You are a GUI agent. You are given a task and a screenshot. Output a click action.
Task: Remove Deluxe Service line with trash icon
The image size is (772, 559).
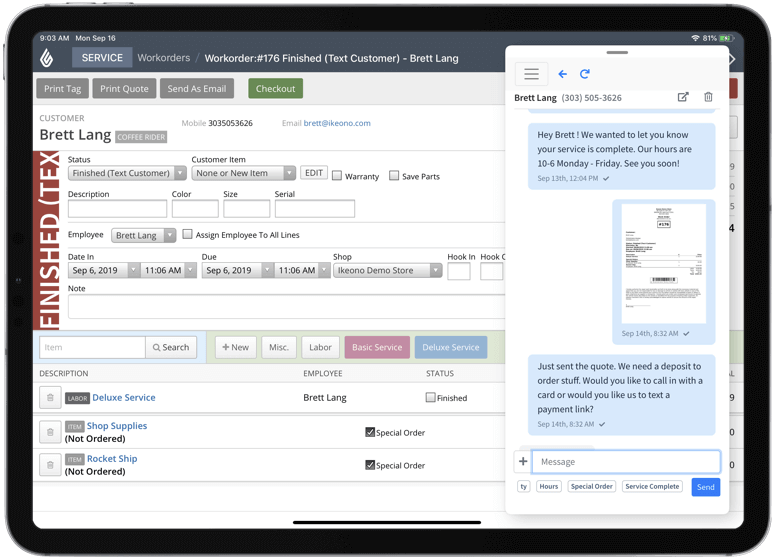(x=50, y=398)
